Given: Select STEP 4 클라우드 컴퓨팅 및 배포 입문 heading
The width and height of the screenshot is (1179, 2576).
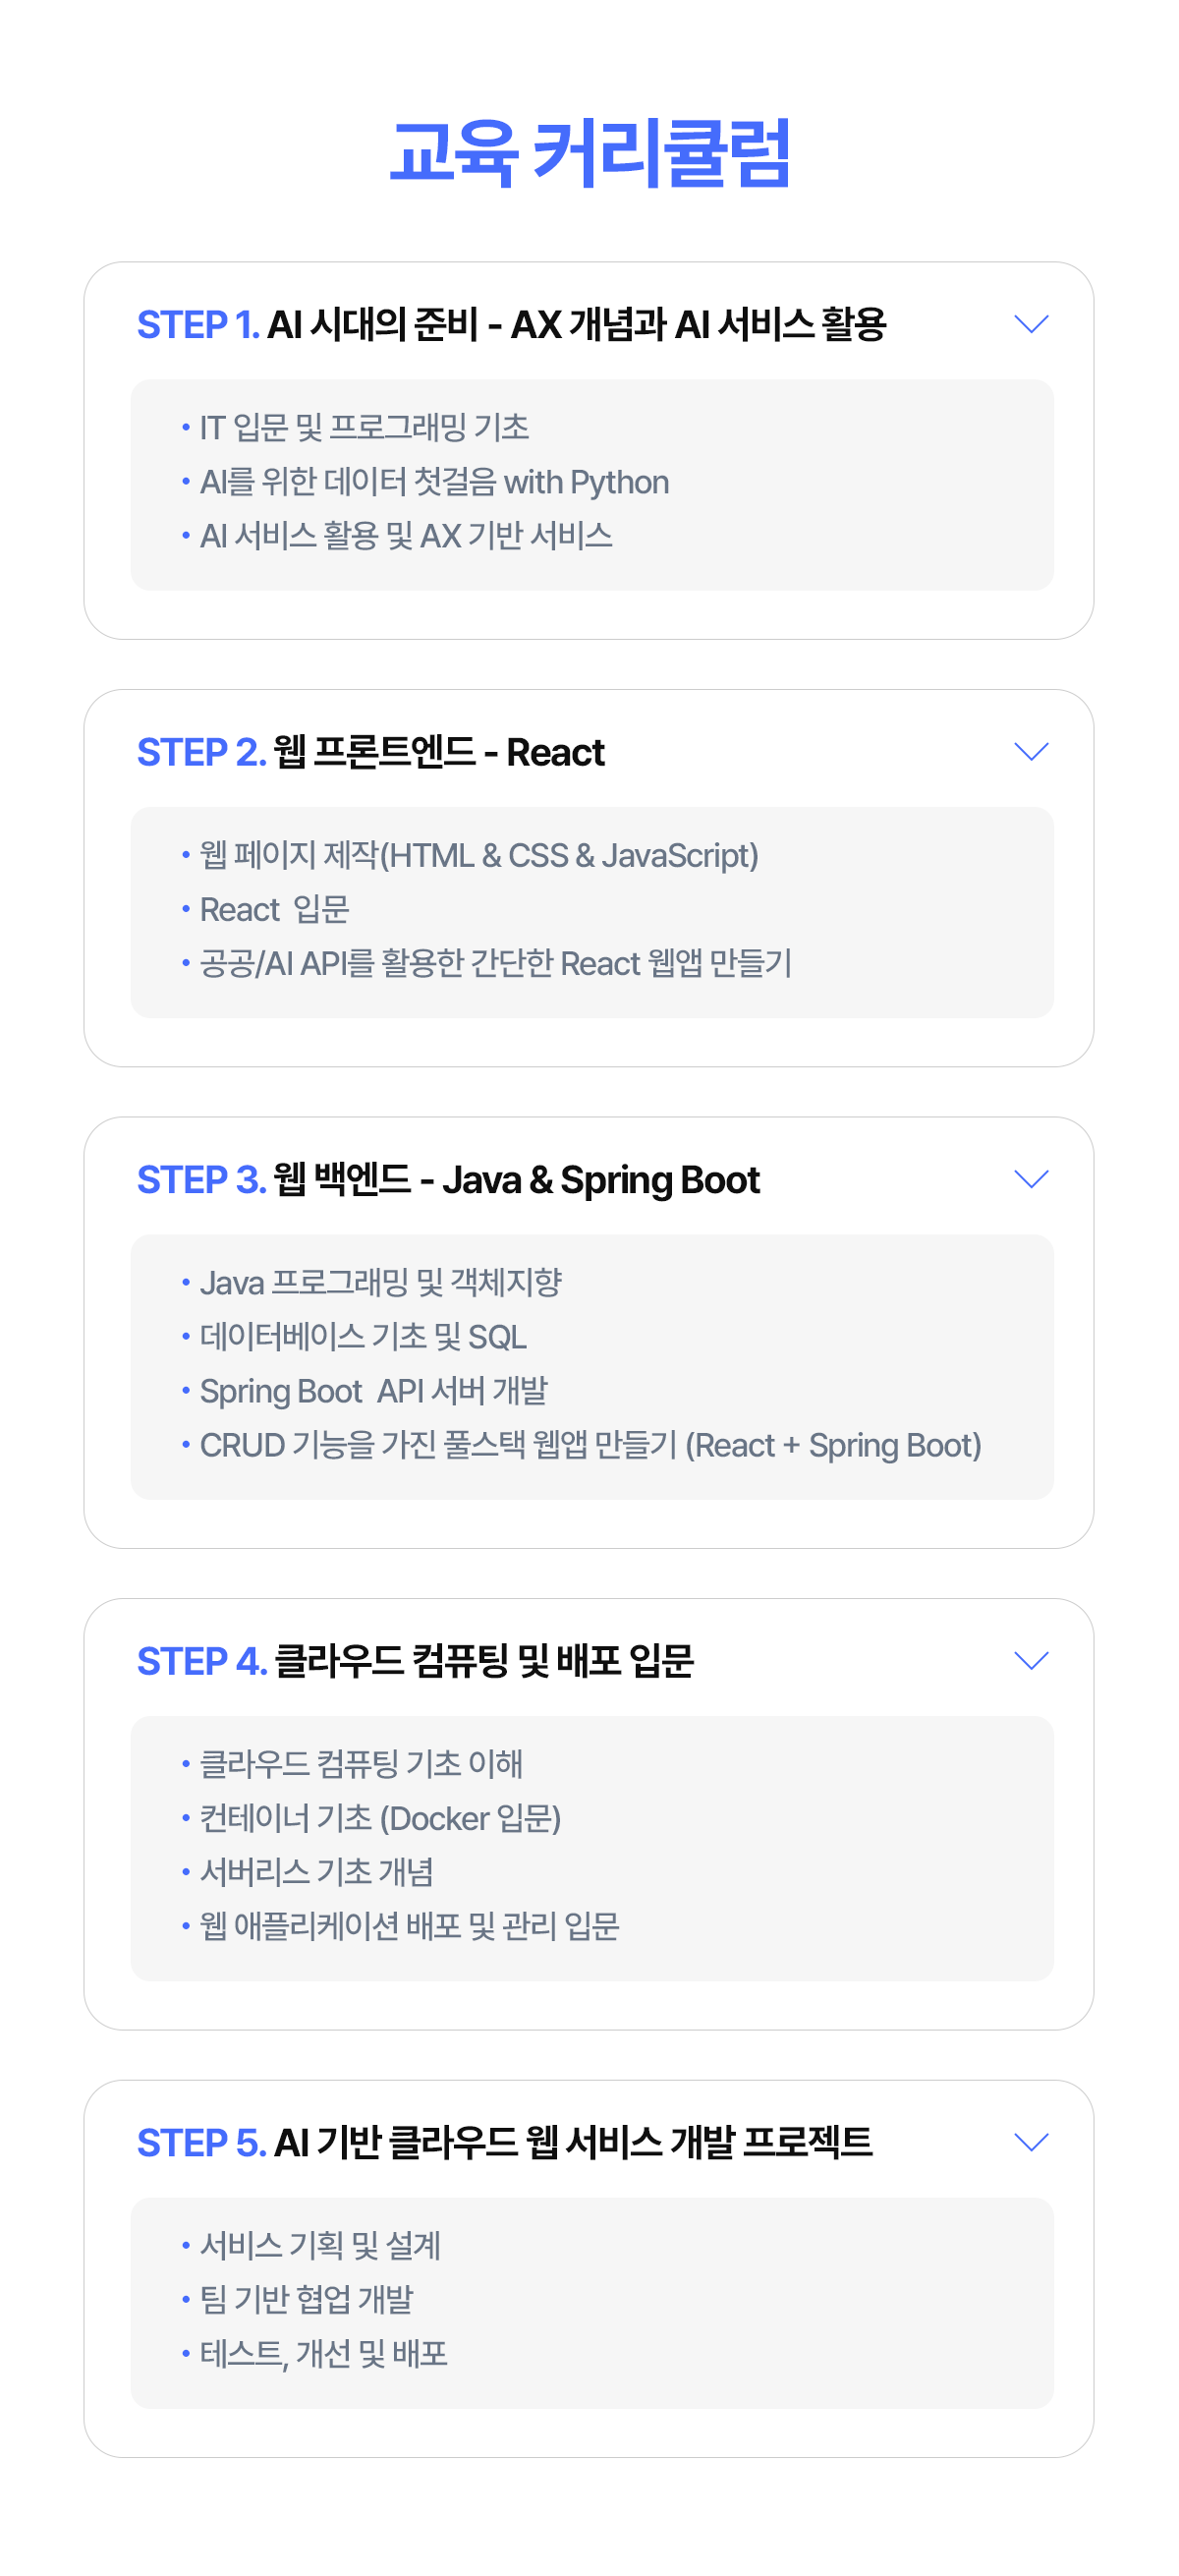Looking at the screenshot, I should pyautogui.click(x=415, y=1661).
